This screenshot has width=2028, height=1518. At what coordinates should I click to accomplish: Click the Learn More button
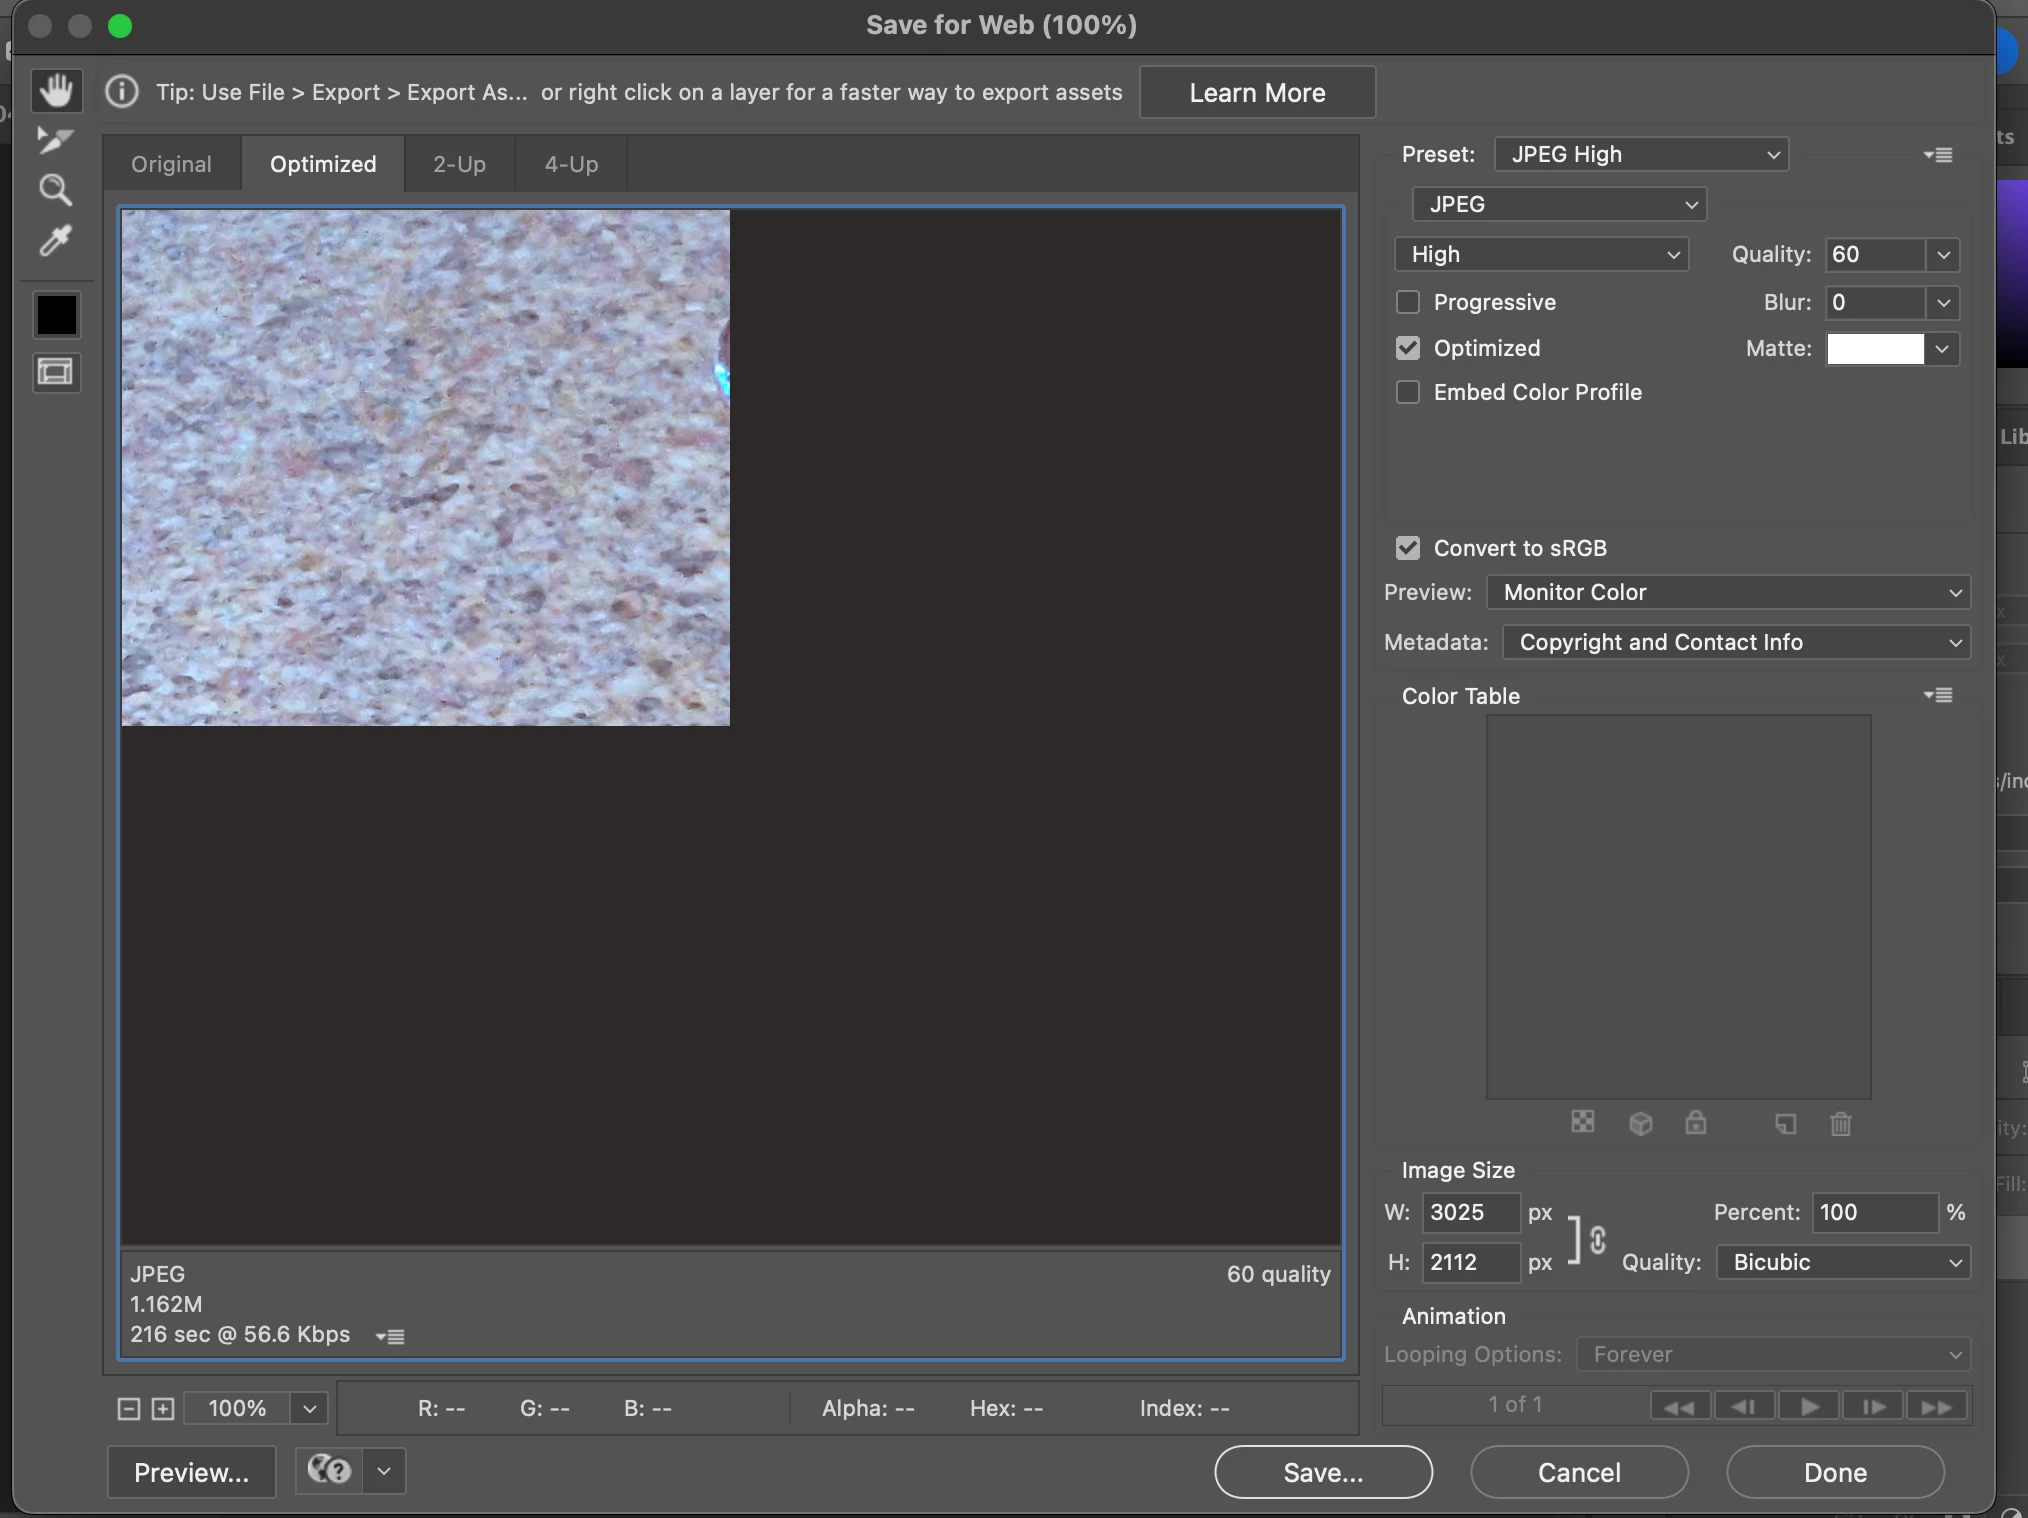click(x=1257, y=93)
